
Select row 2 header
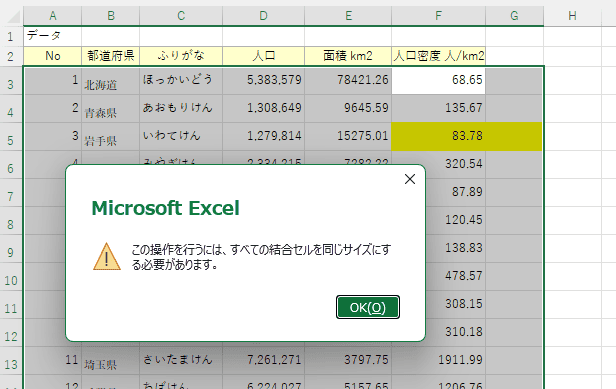[x=11, y=56]
